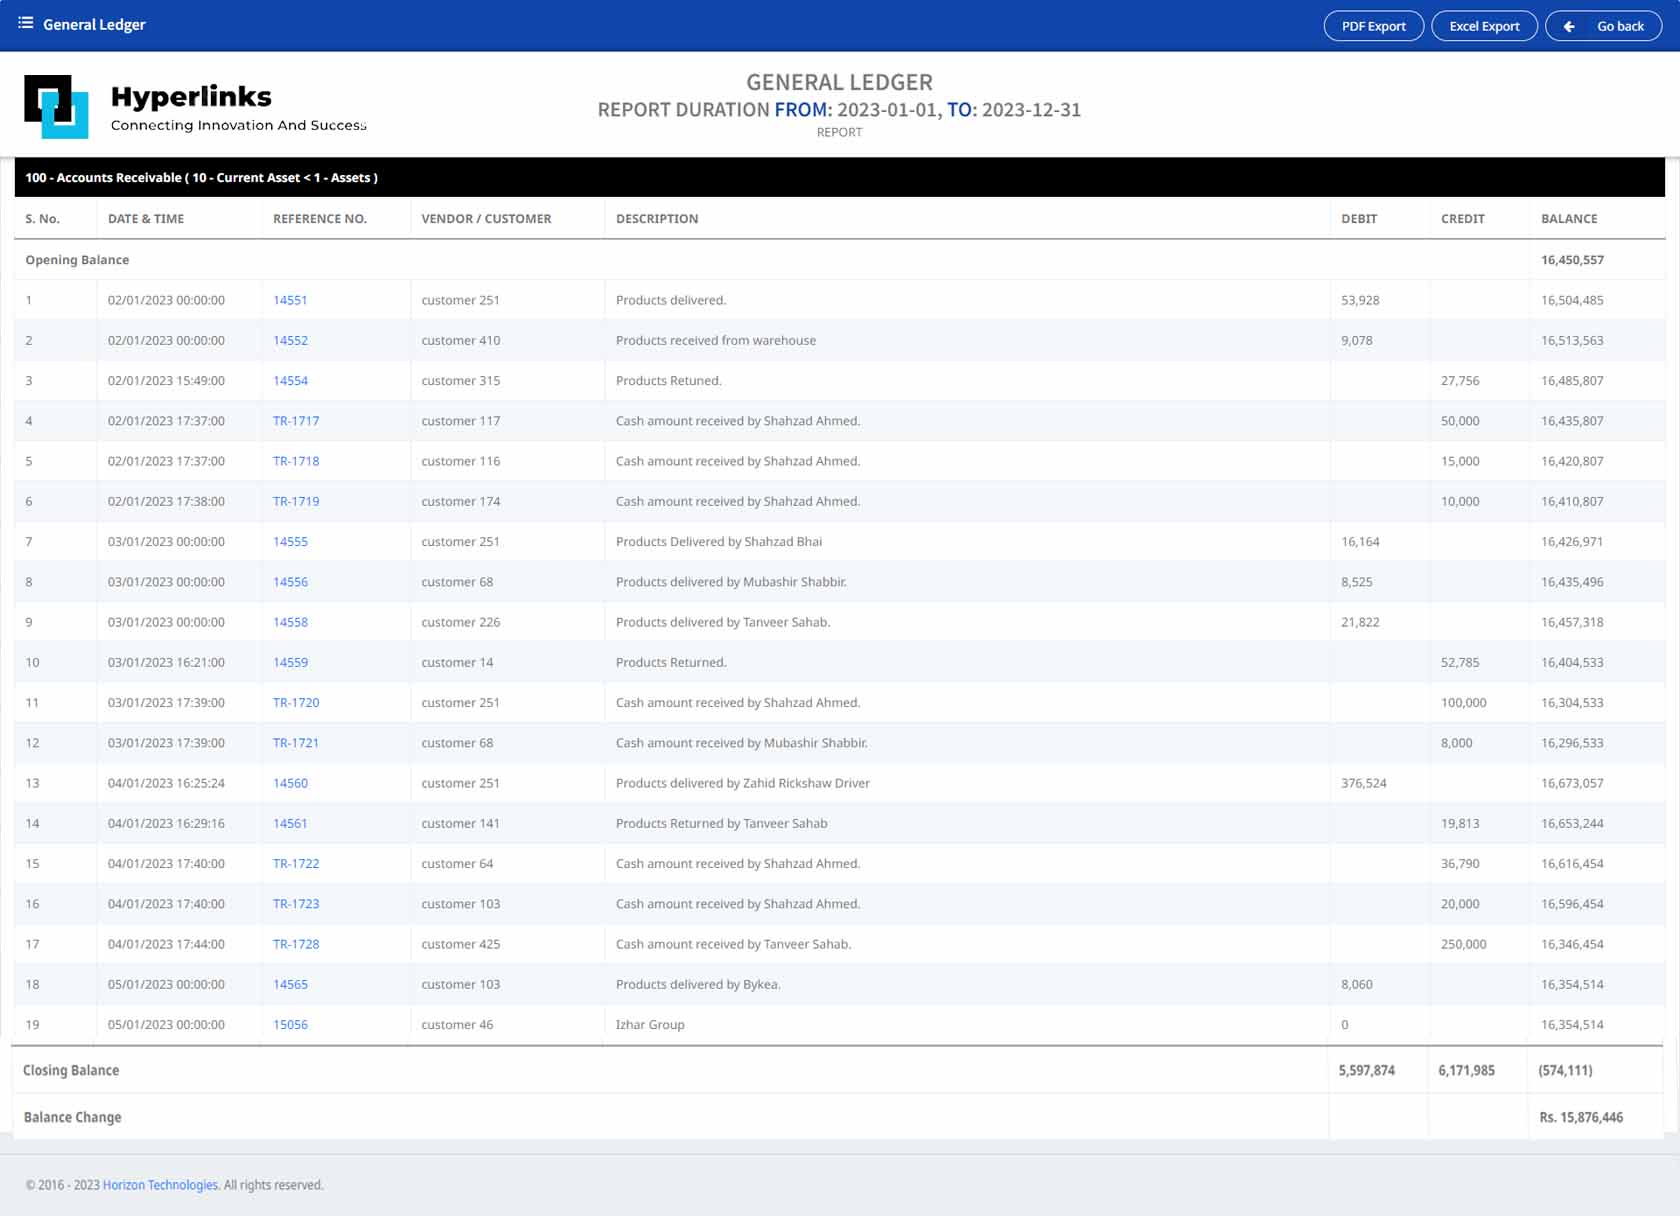Click the date 02/01/2023 15:49:00
Image resolution: width=1680 pixels, height=1216 pixels.
166,381
